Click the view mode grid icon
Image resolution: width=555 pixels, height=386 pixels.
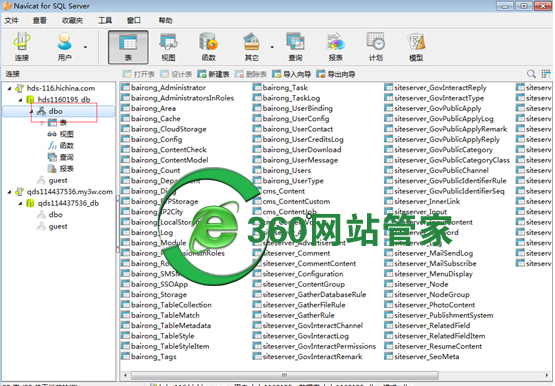pyautogui.click(x=546, y=74)
